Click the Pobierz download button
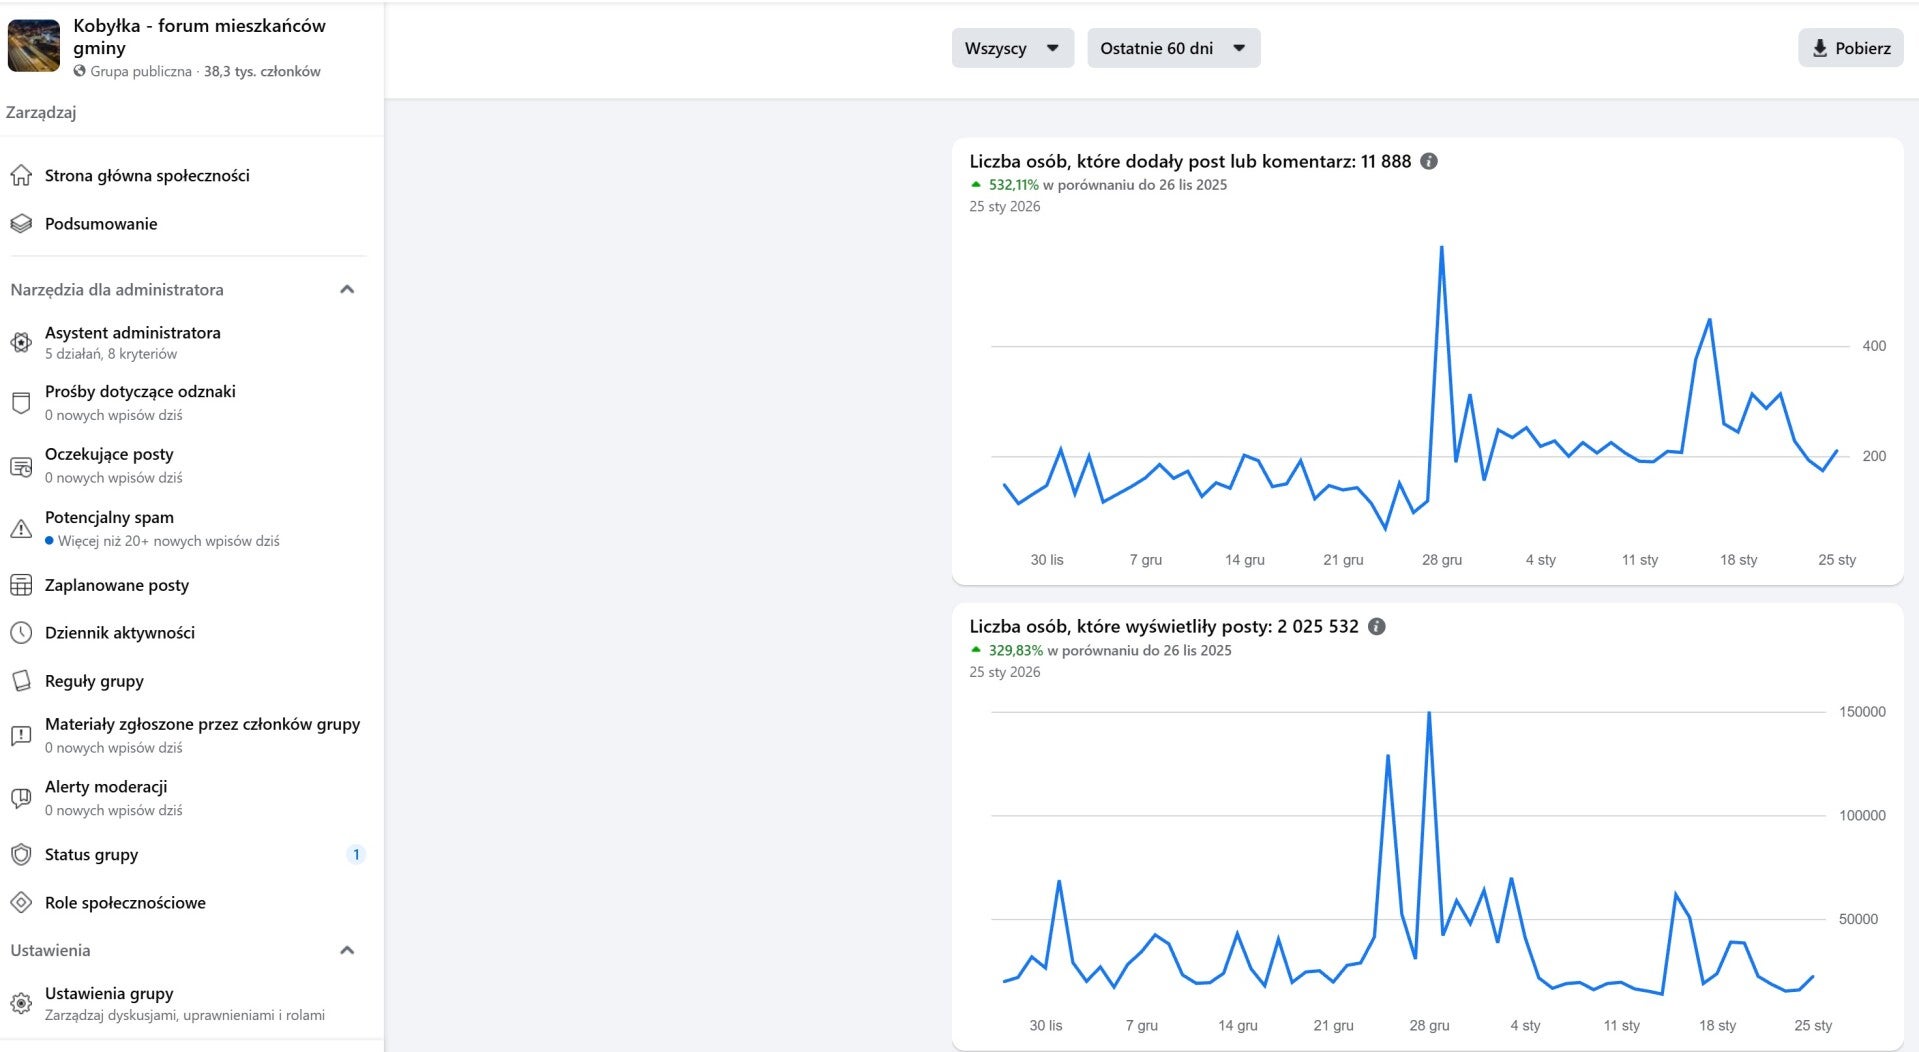This screenshot has height=1052, width=1919. 1850,48
